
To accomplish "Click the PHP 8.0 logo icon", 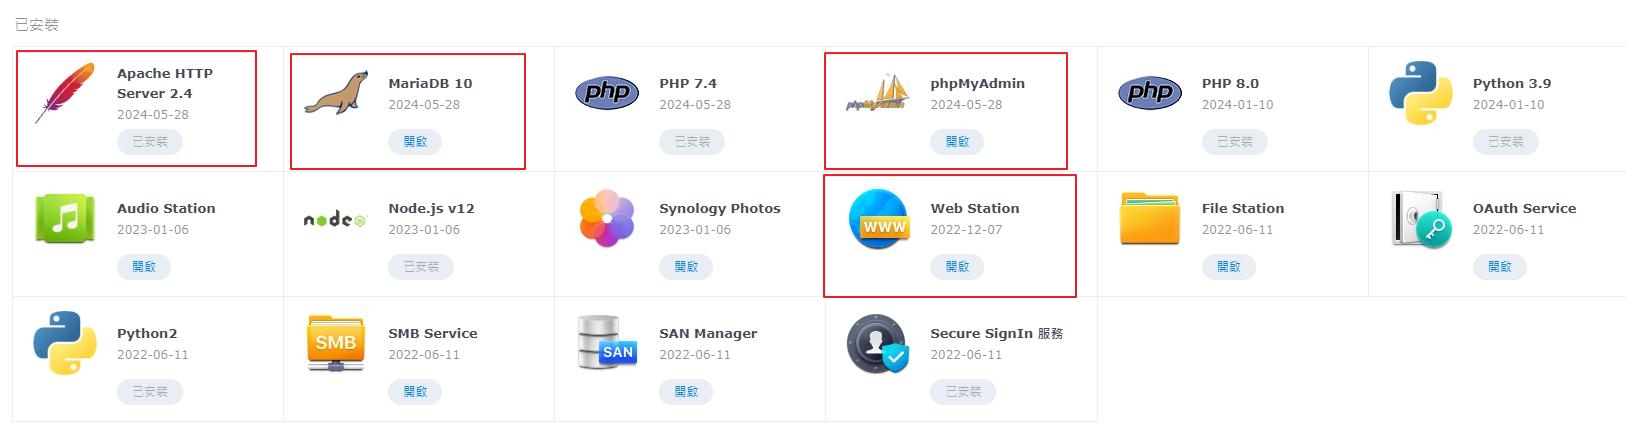I will click(x=1150, y=93).
